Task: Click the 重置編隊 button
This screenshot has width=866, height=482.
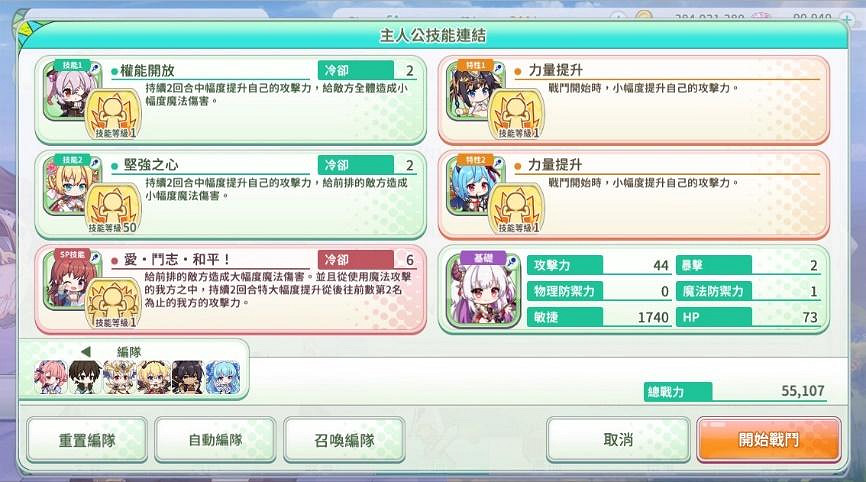Action: tap(87, 439)
